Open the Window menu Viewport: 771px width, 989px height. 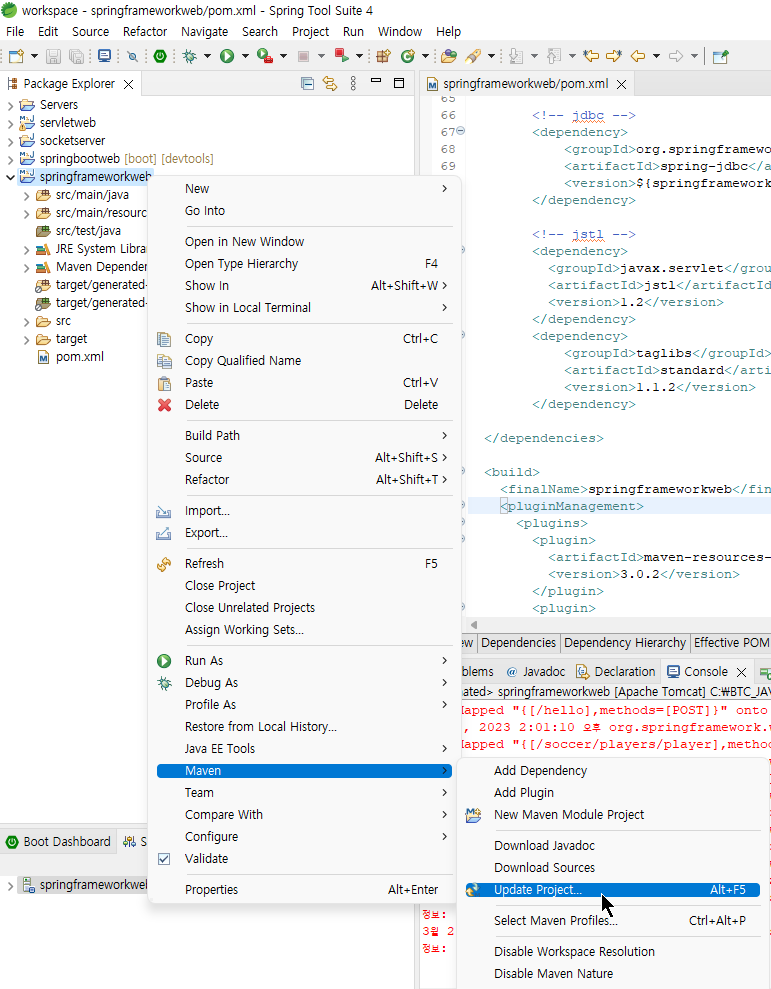[x=400, y=32]
